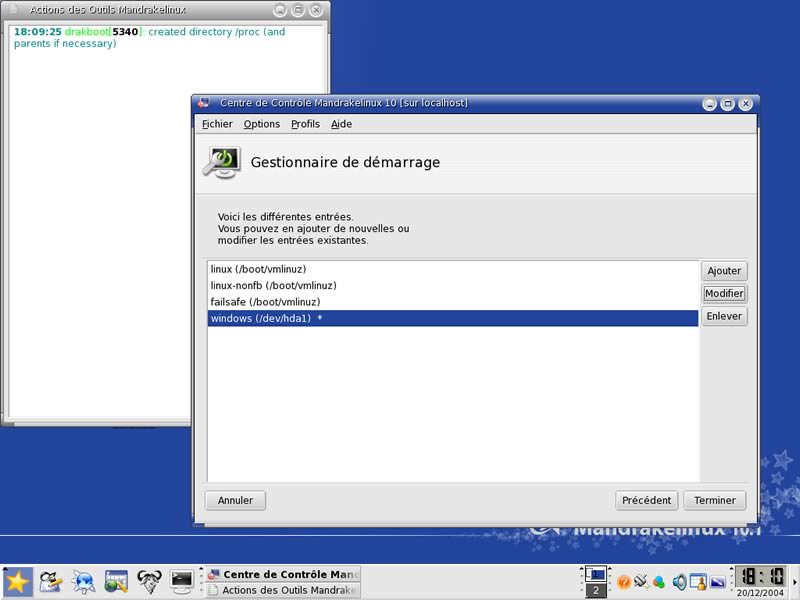Screen dimensions: 800x600
Task: Open the Options menu
Action: (x=262, y=124)
